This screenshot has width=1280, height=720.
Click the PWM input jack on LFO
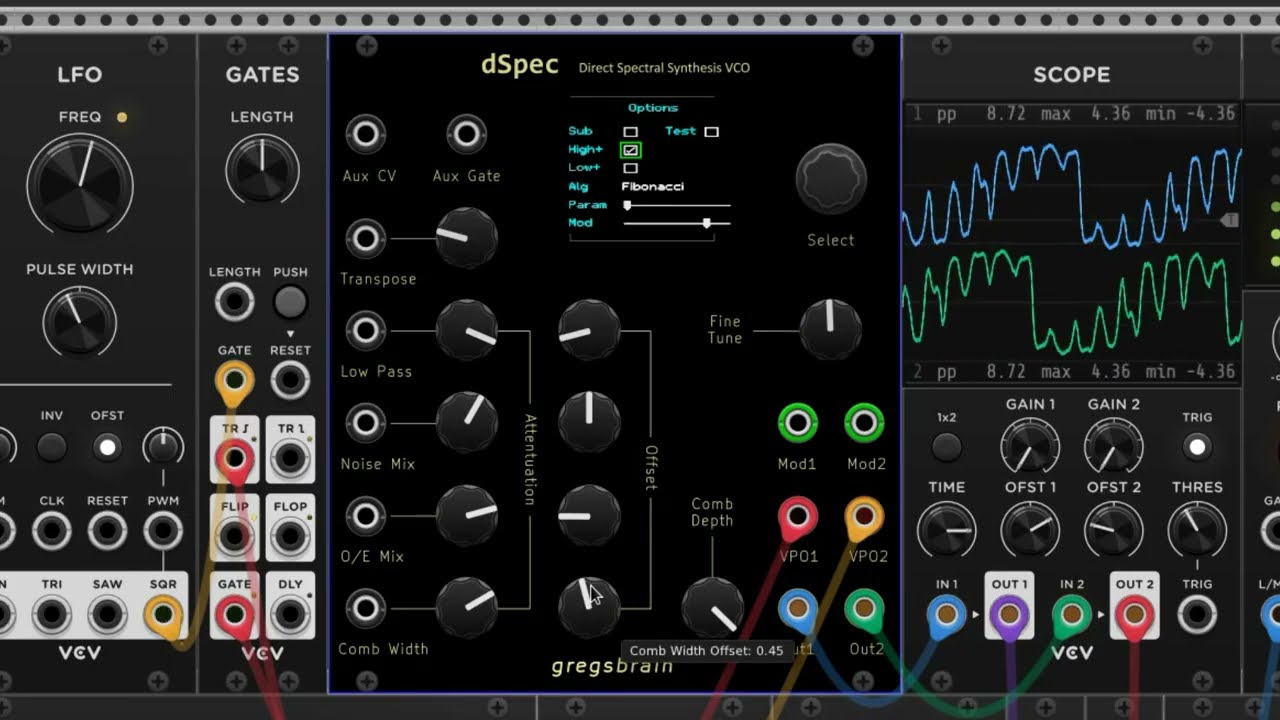pos(163,530)
